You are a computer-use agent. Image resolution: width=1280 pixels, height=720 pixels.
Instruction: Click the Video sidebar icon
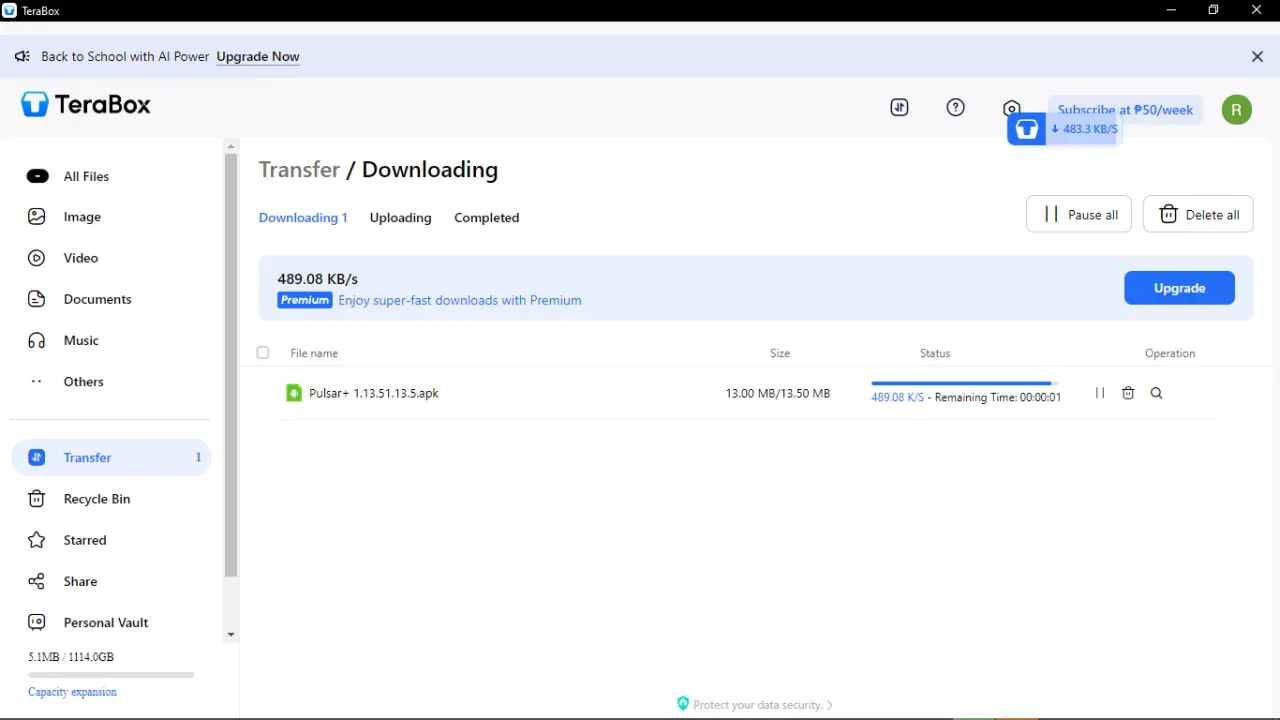[x=37, y=258]
